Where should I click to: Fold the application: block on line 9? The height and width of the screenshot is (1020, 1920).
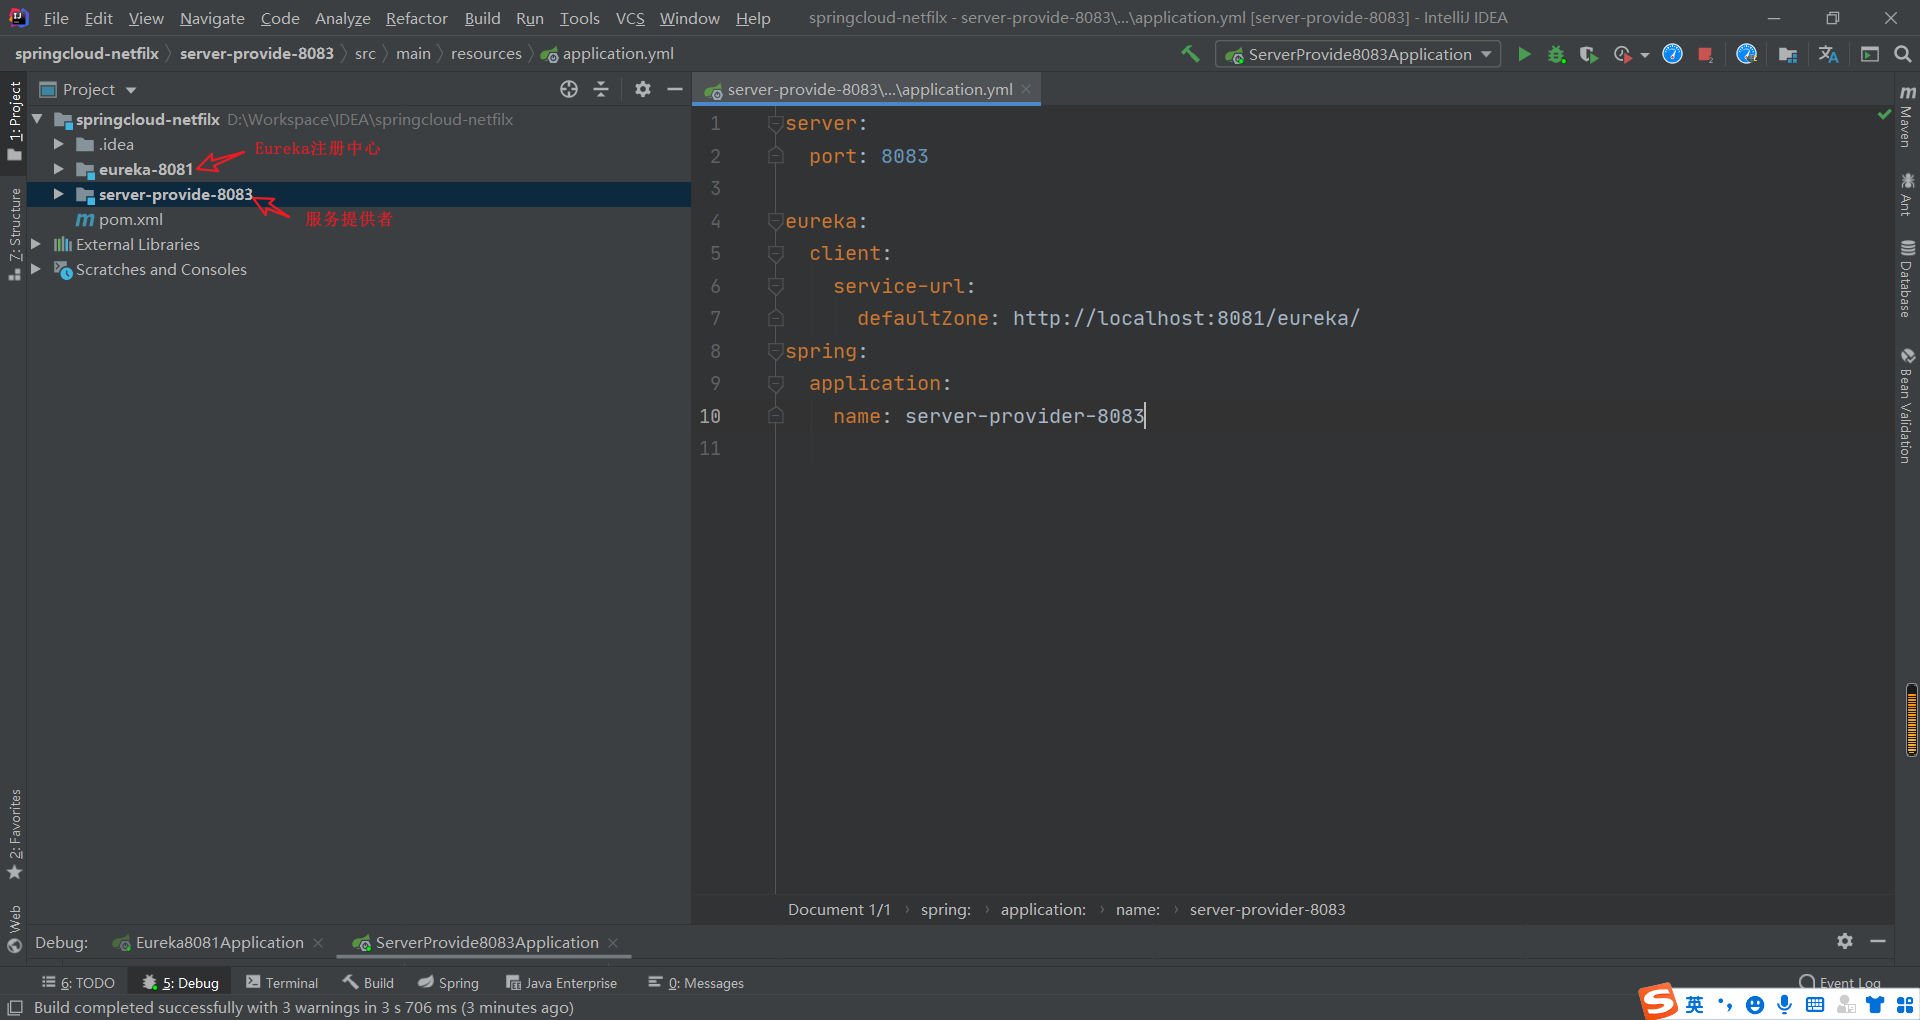(775, 383)
